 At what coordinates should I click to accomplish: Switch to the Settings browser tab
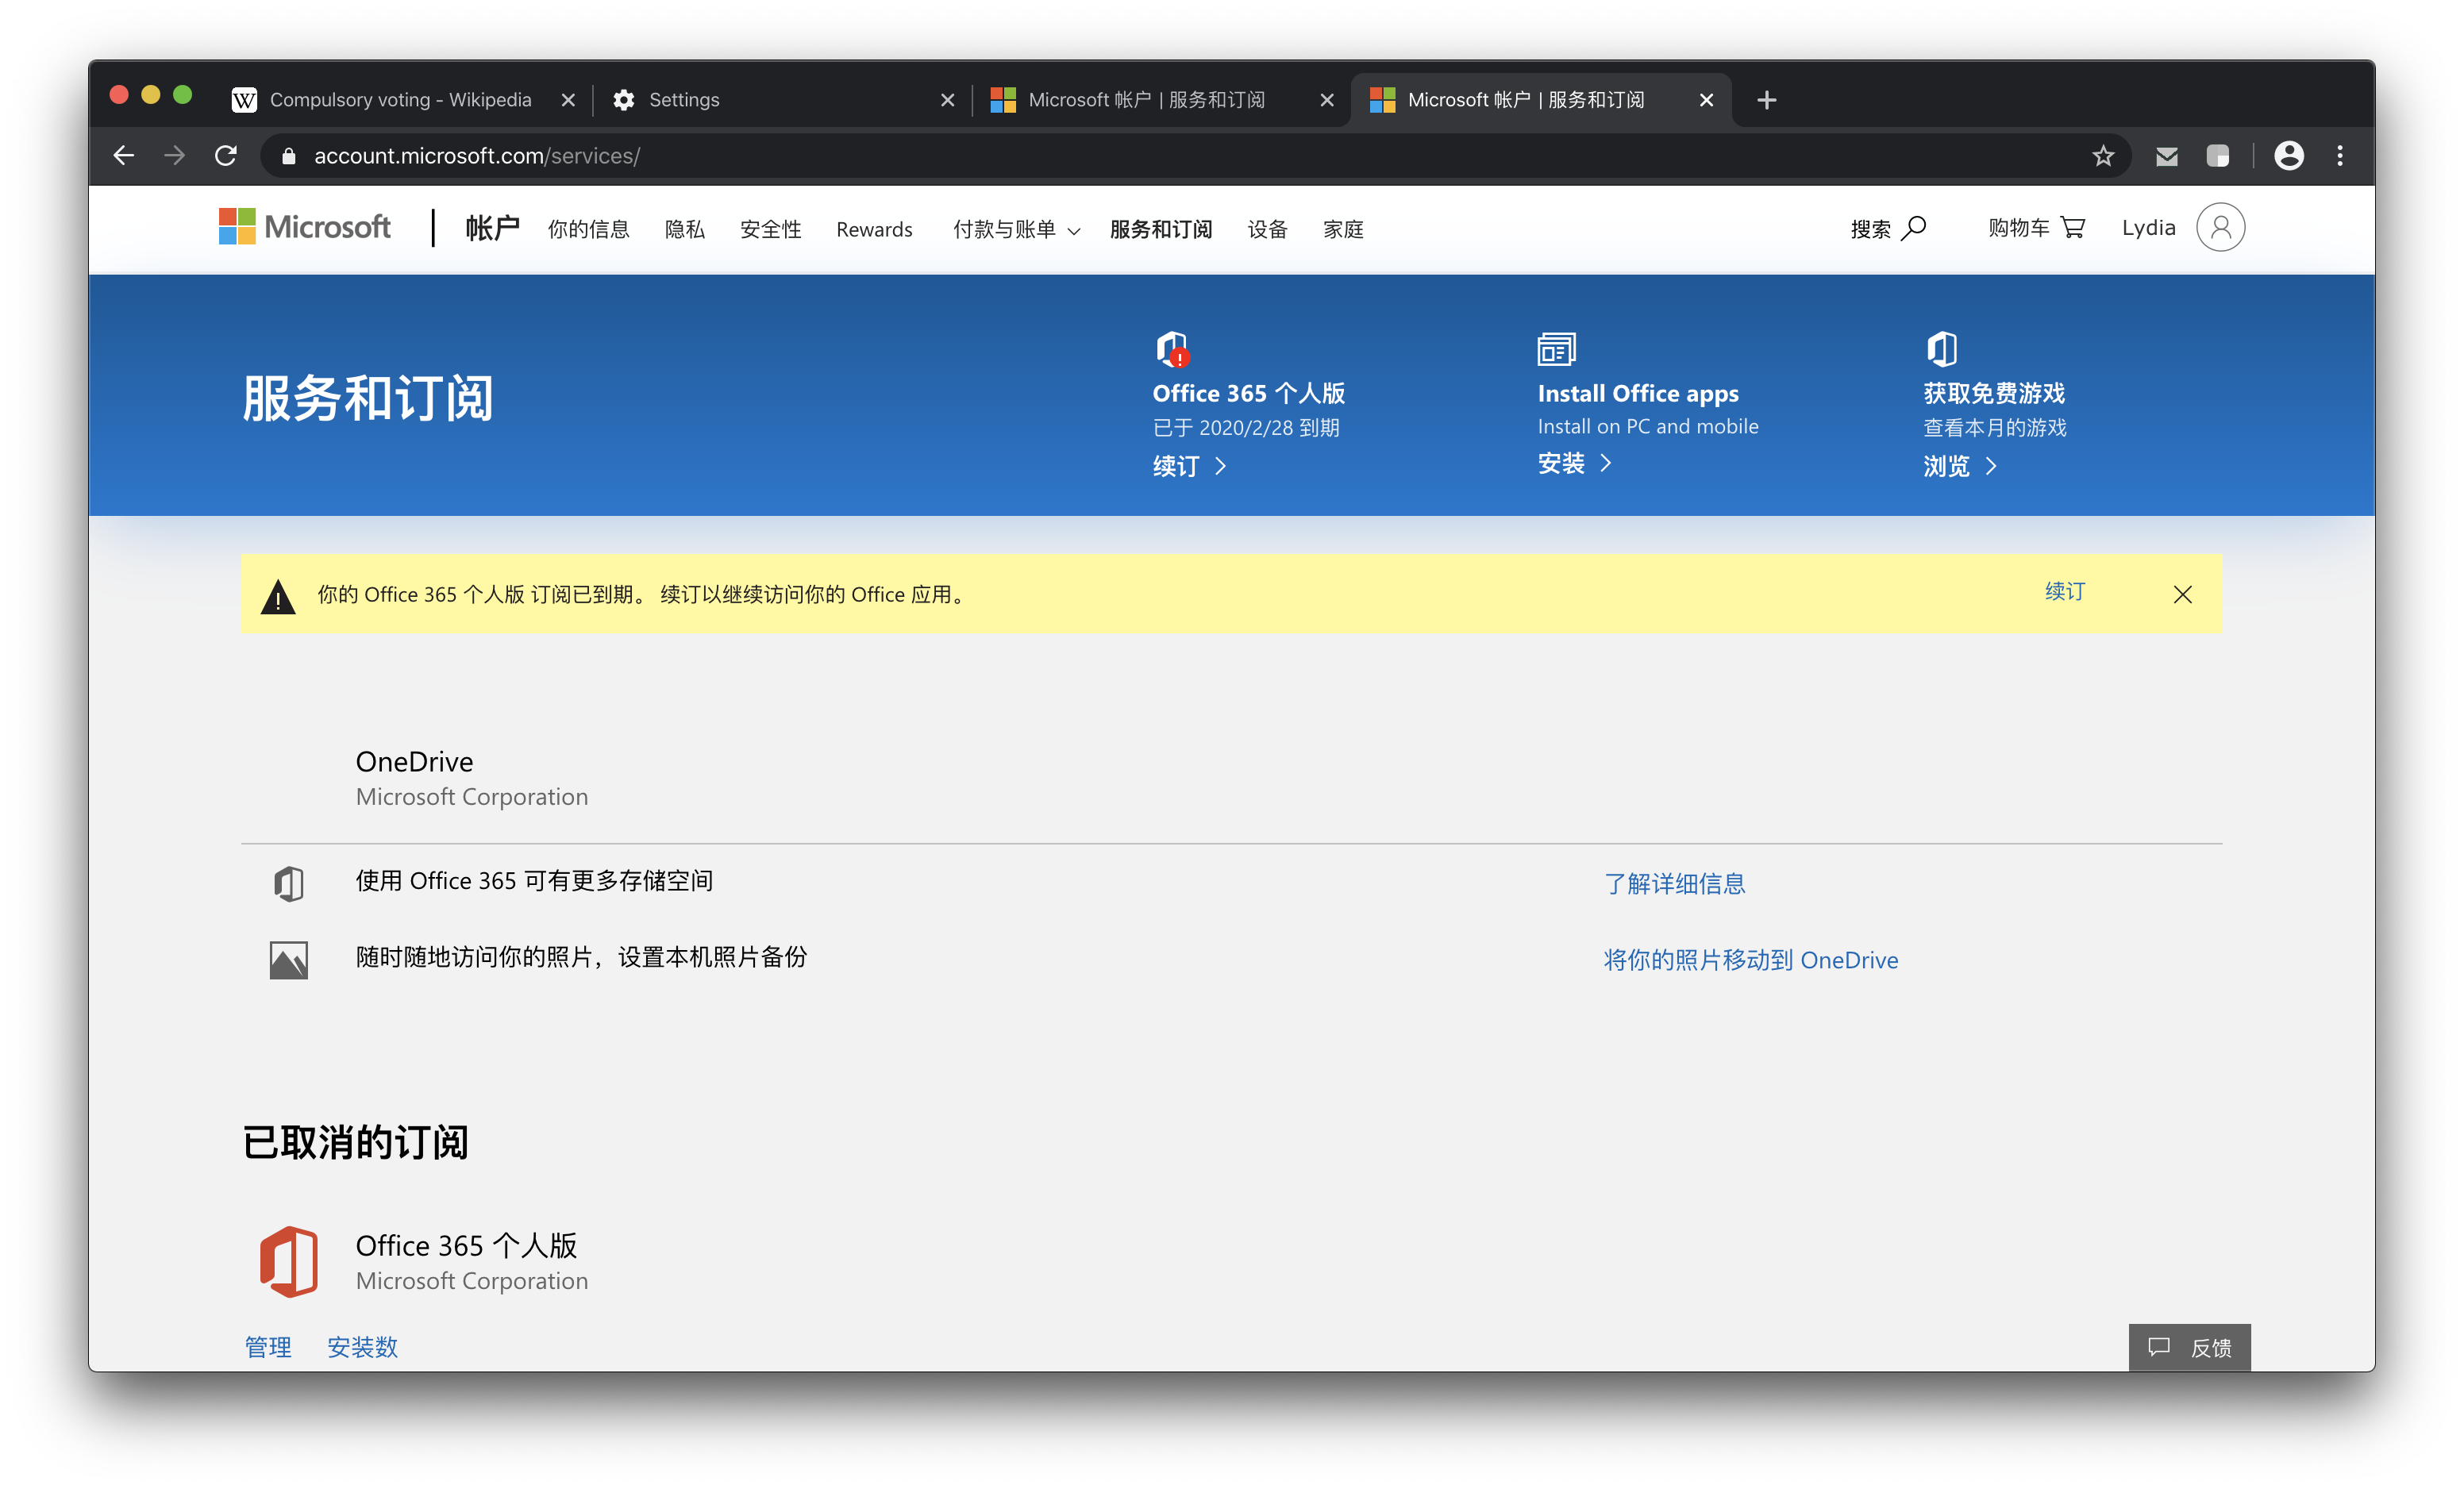pyautogui.click(x=684, y=99)
